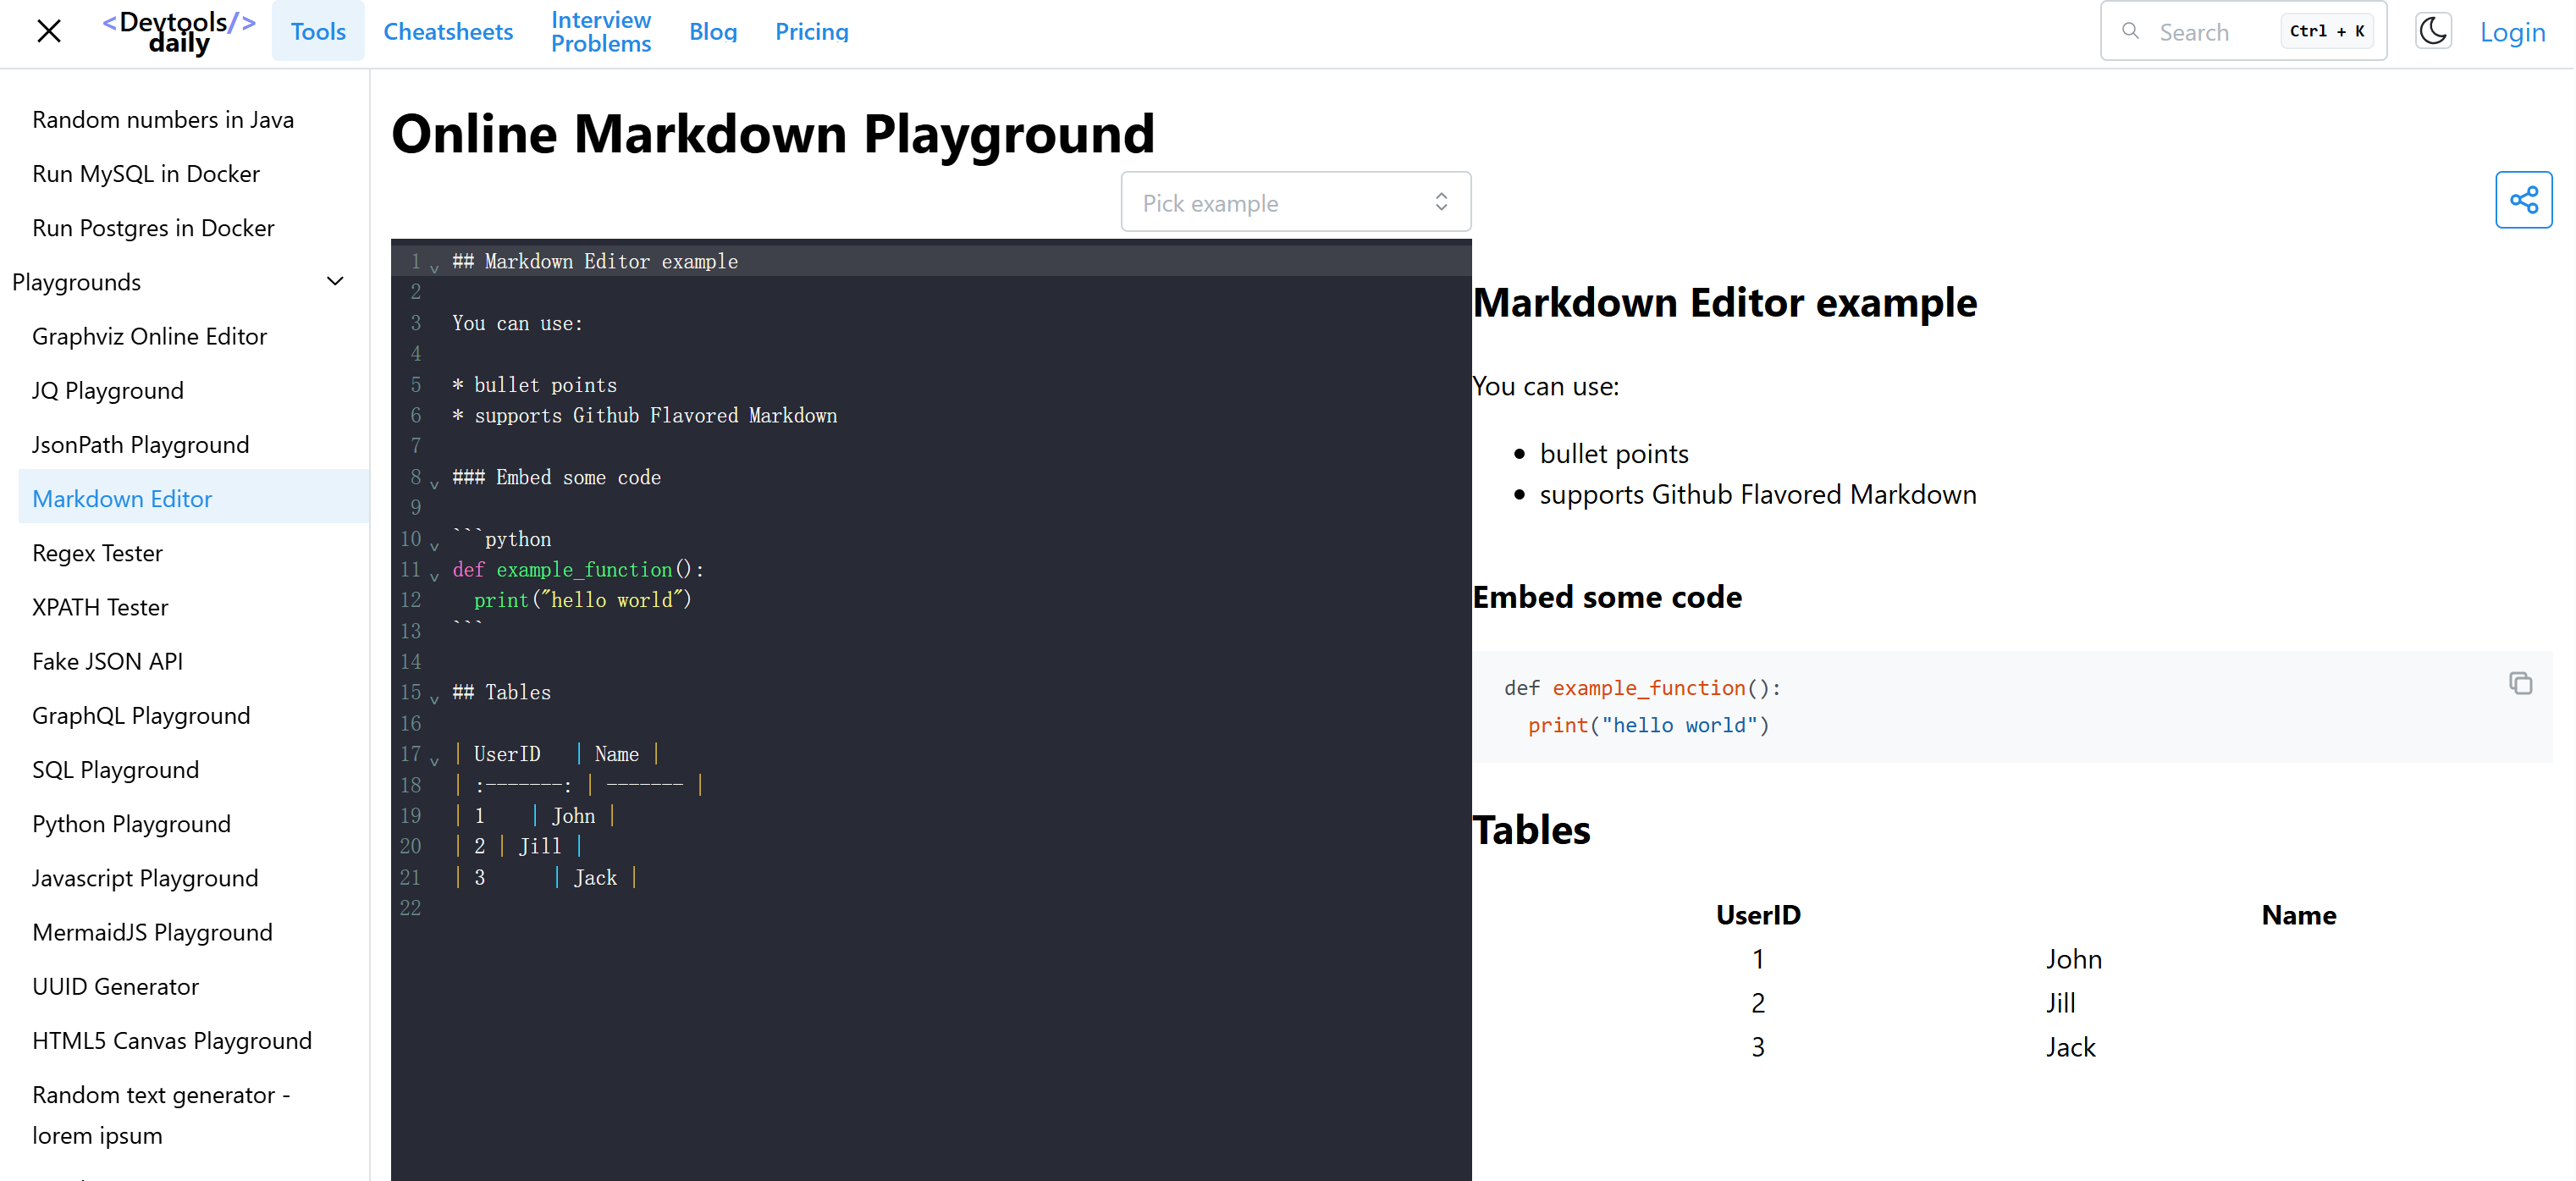Screen dimensions: 2576x1181
Task: Click the search magnifier icon
Action: [x=2130, y=31]
